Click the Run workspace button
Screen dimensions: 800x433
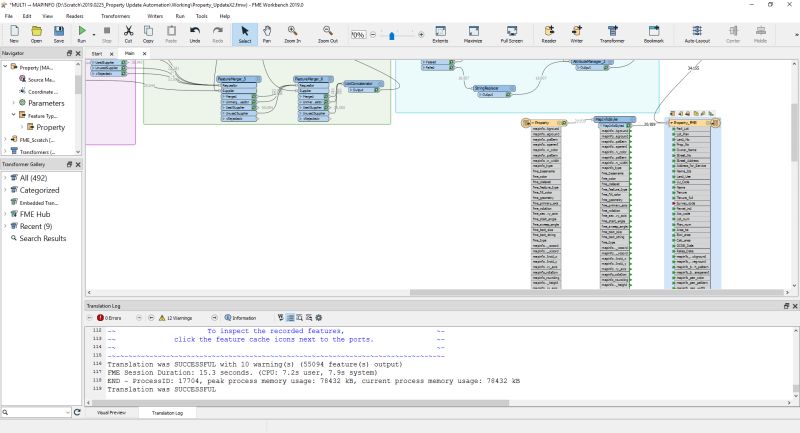tap(82, 33)
